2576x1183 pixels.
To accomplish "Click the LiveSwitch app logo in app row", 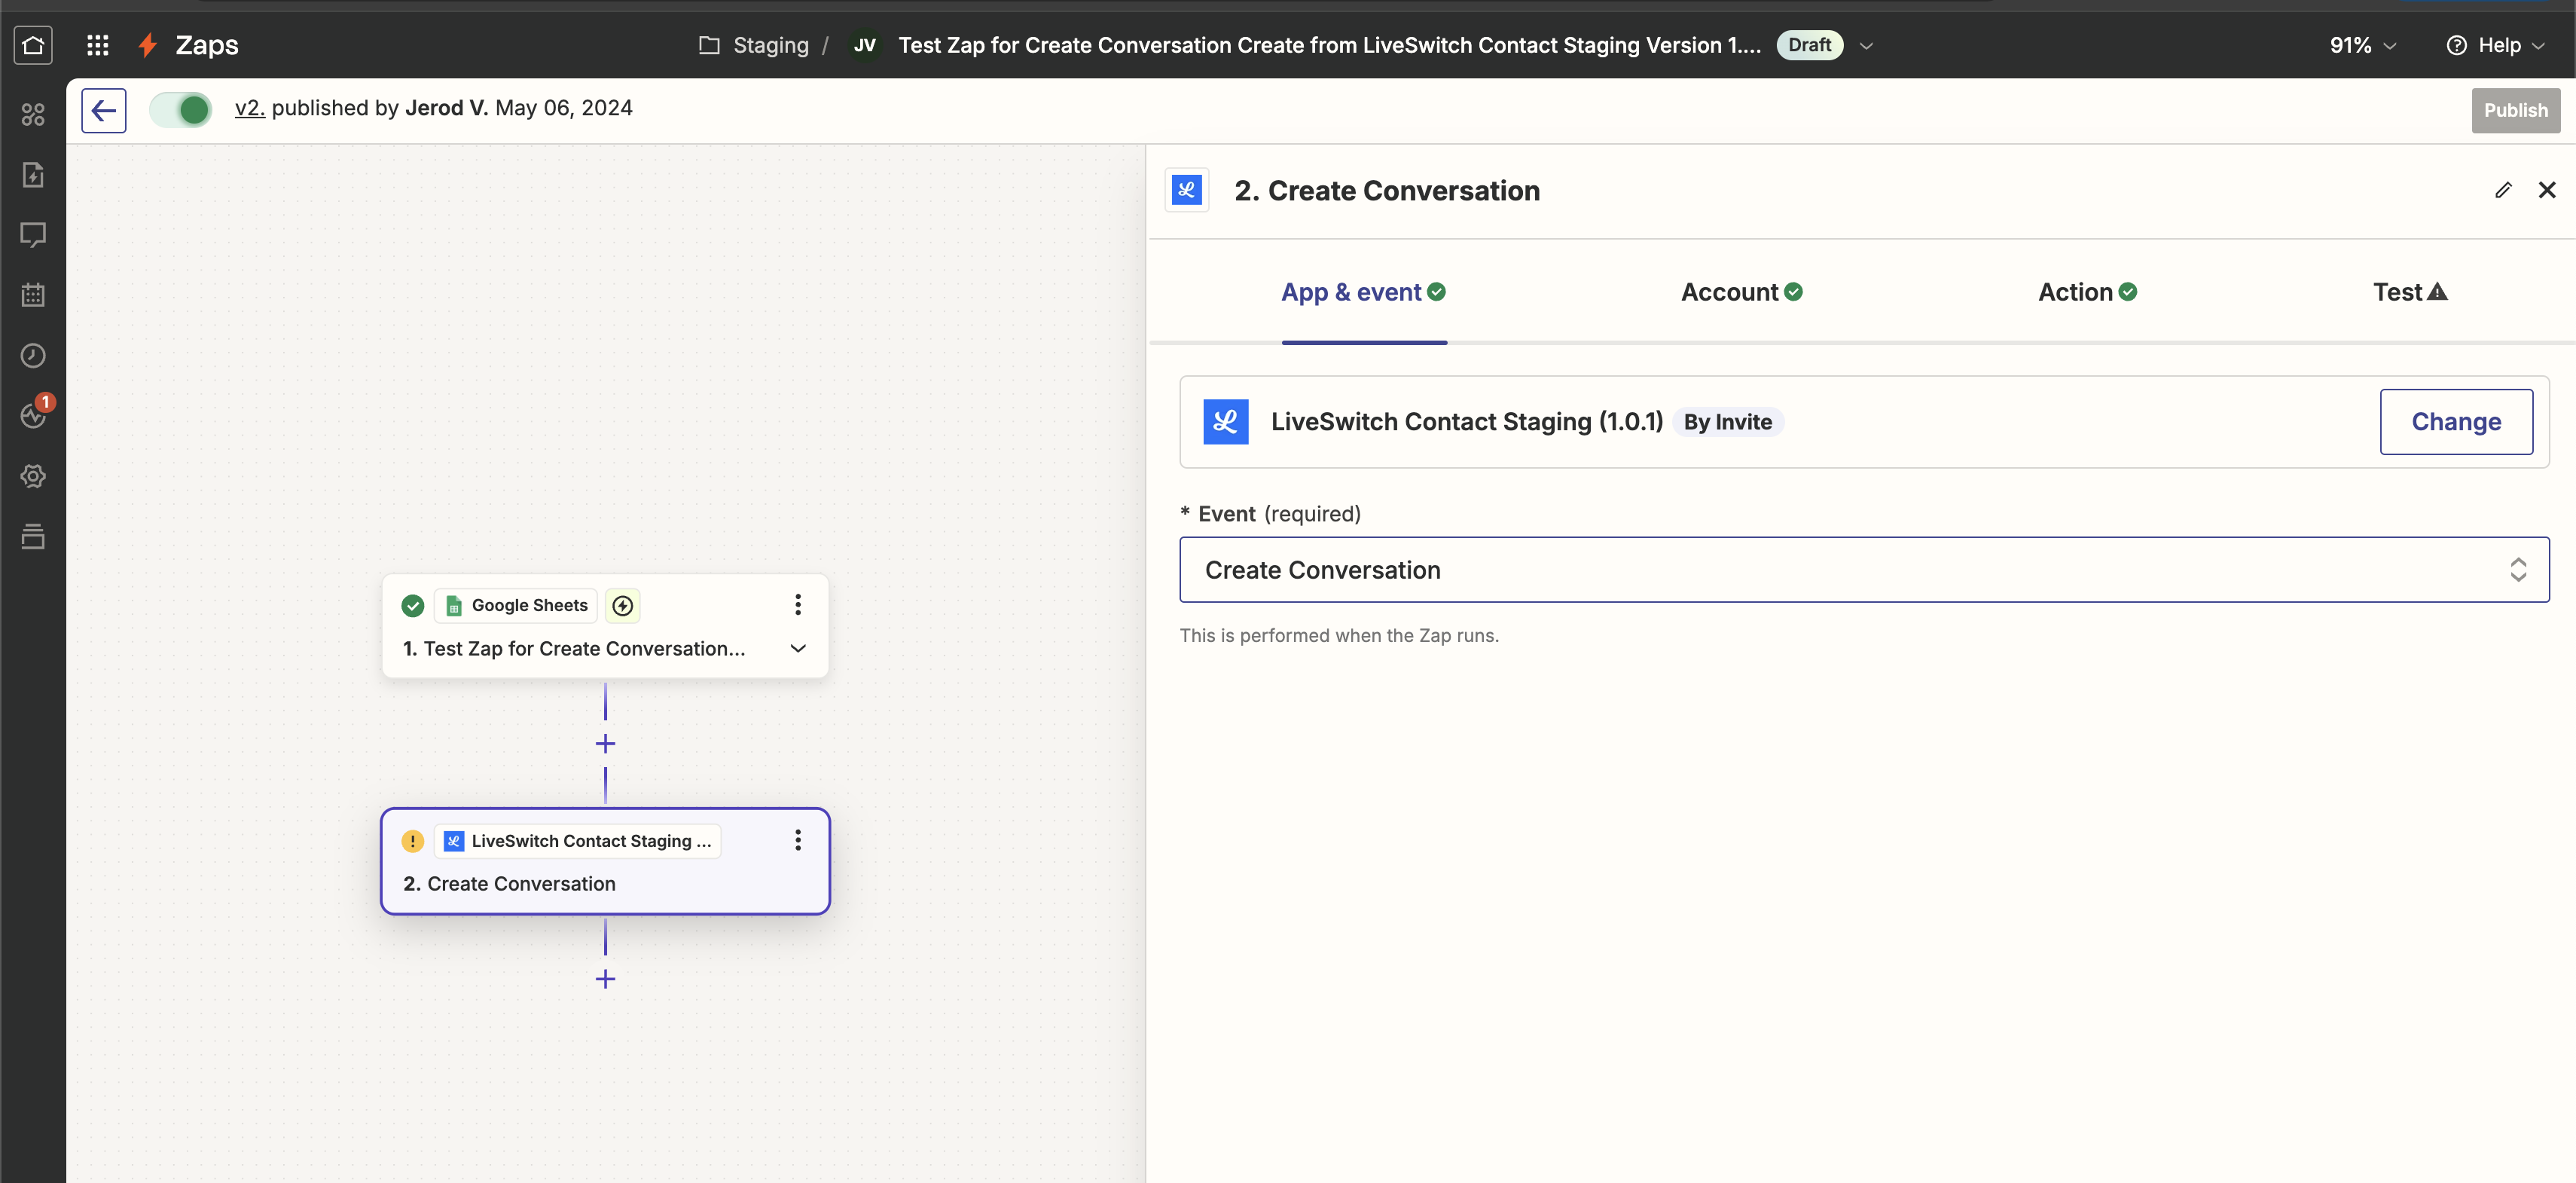I will click(x=1225, y=422).
